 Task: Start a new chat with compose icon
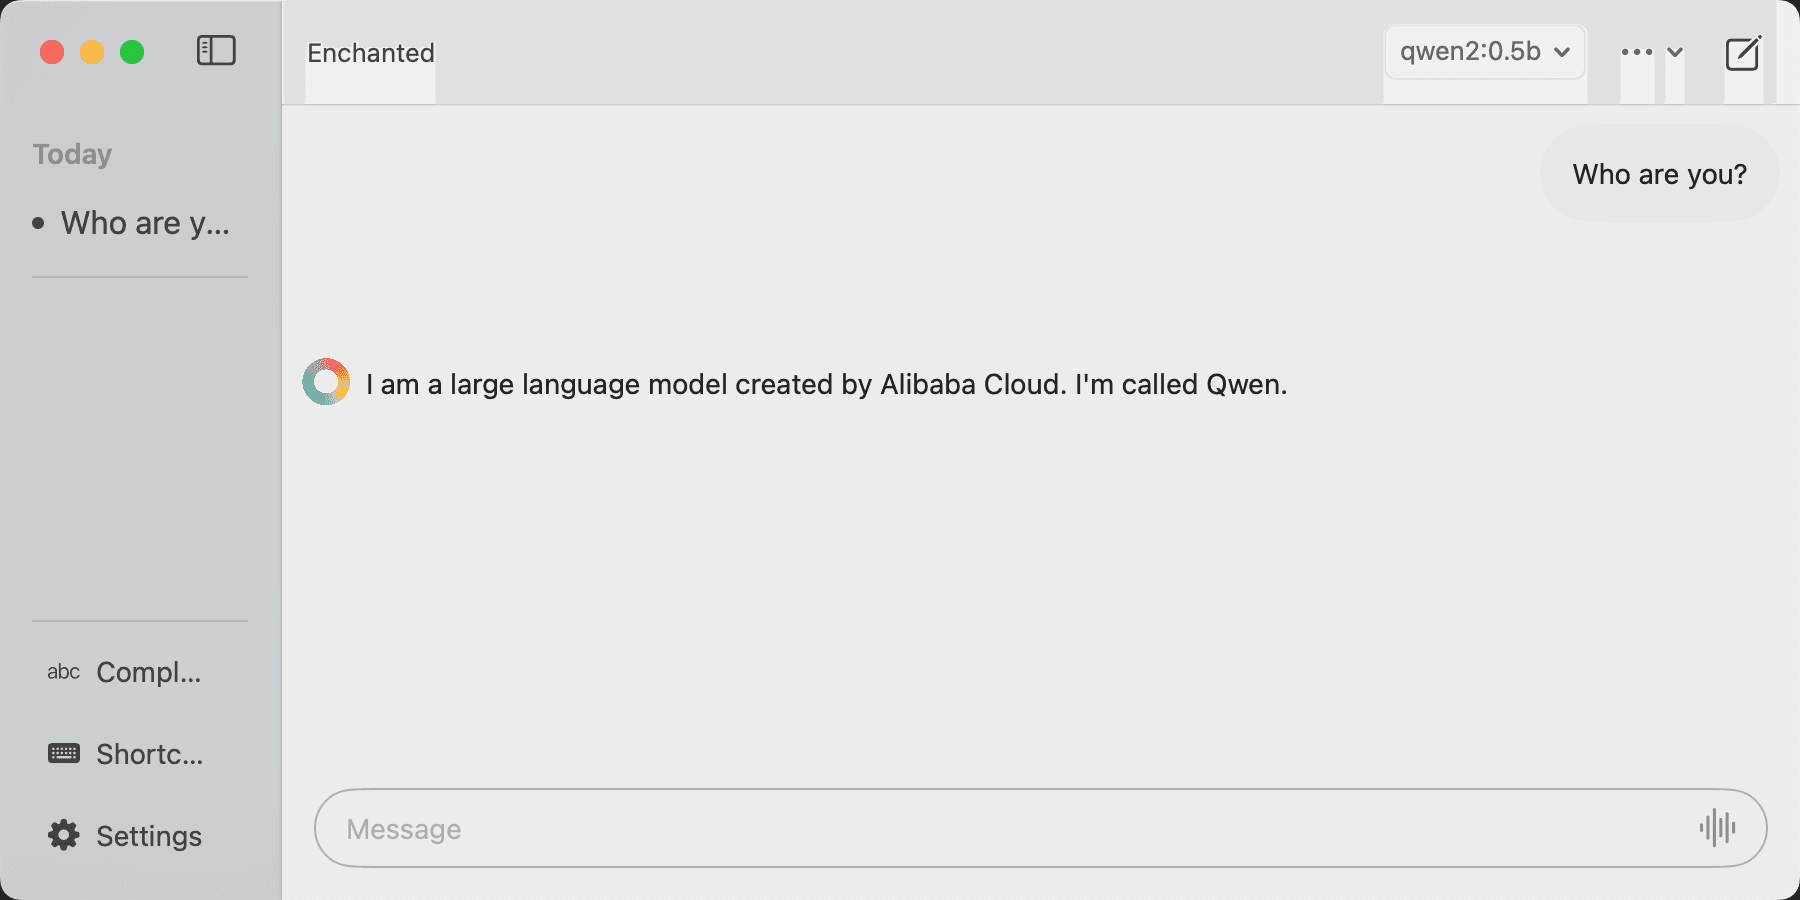click(1743, 53)
